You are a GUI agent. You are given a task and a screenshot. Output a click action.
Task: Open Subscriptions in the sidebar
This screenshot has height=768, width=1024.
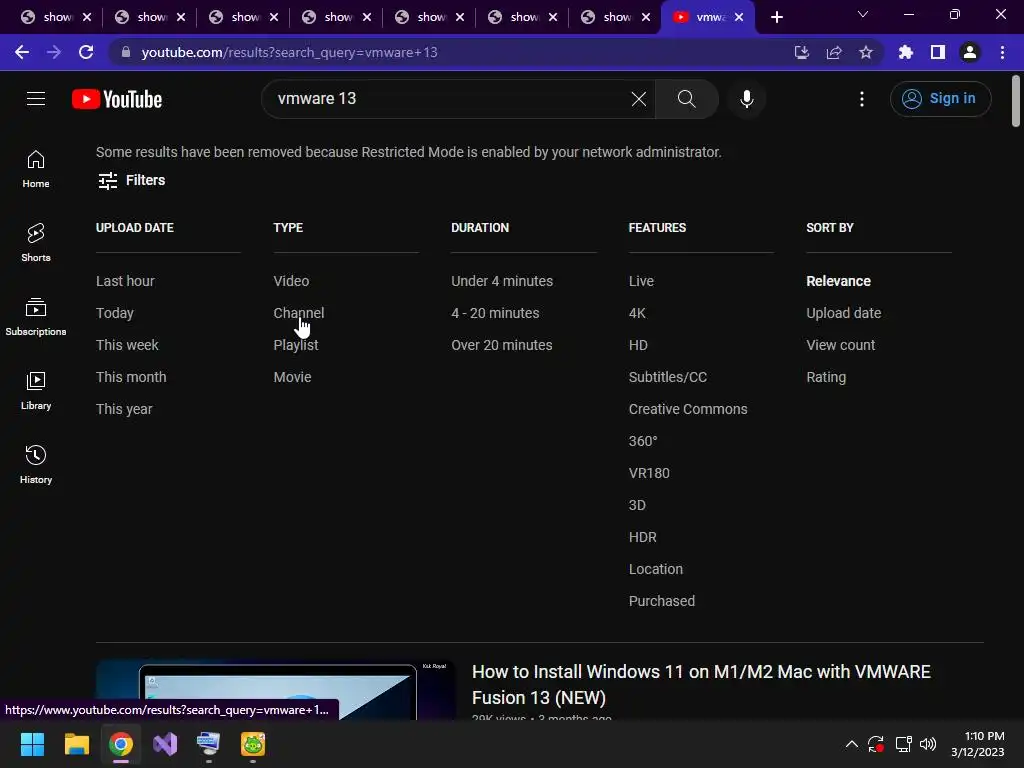(x=36, y=317)
